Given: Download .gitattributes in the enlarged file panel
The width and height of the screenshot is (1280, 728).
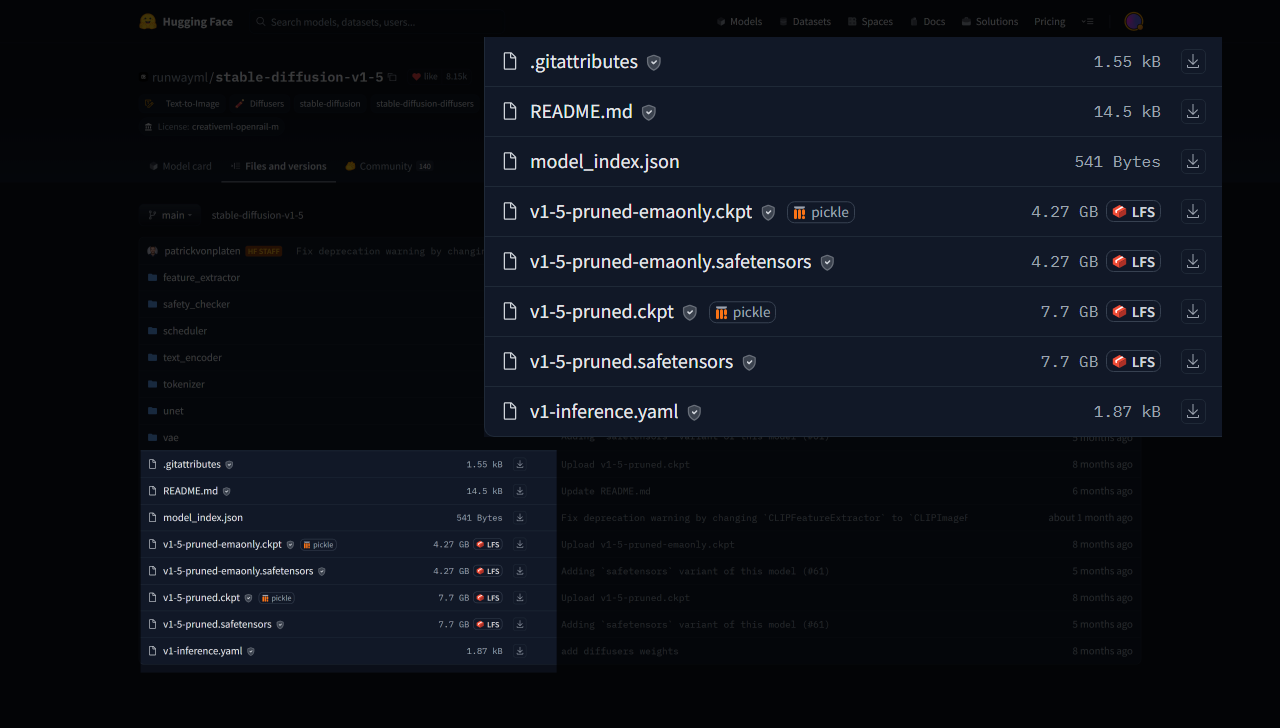Looking at the screenshot, I should [1193, 61].
